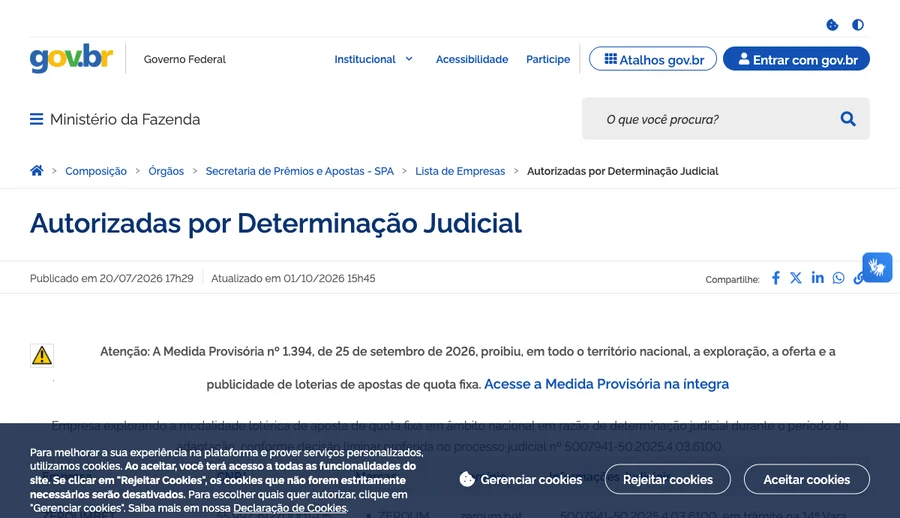
Task: Open the cookie settings icon at top right
Action: [x=832, y=25]
